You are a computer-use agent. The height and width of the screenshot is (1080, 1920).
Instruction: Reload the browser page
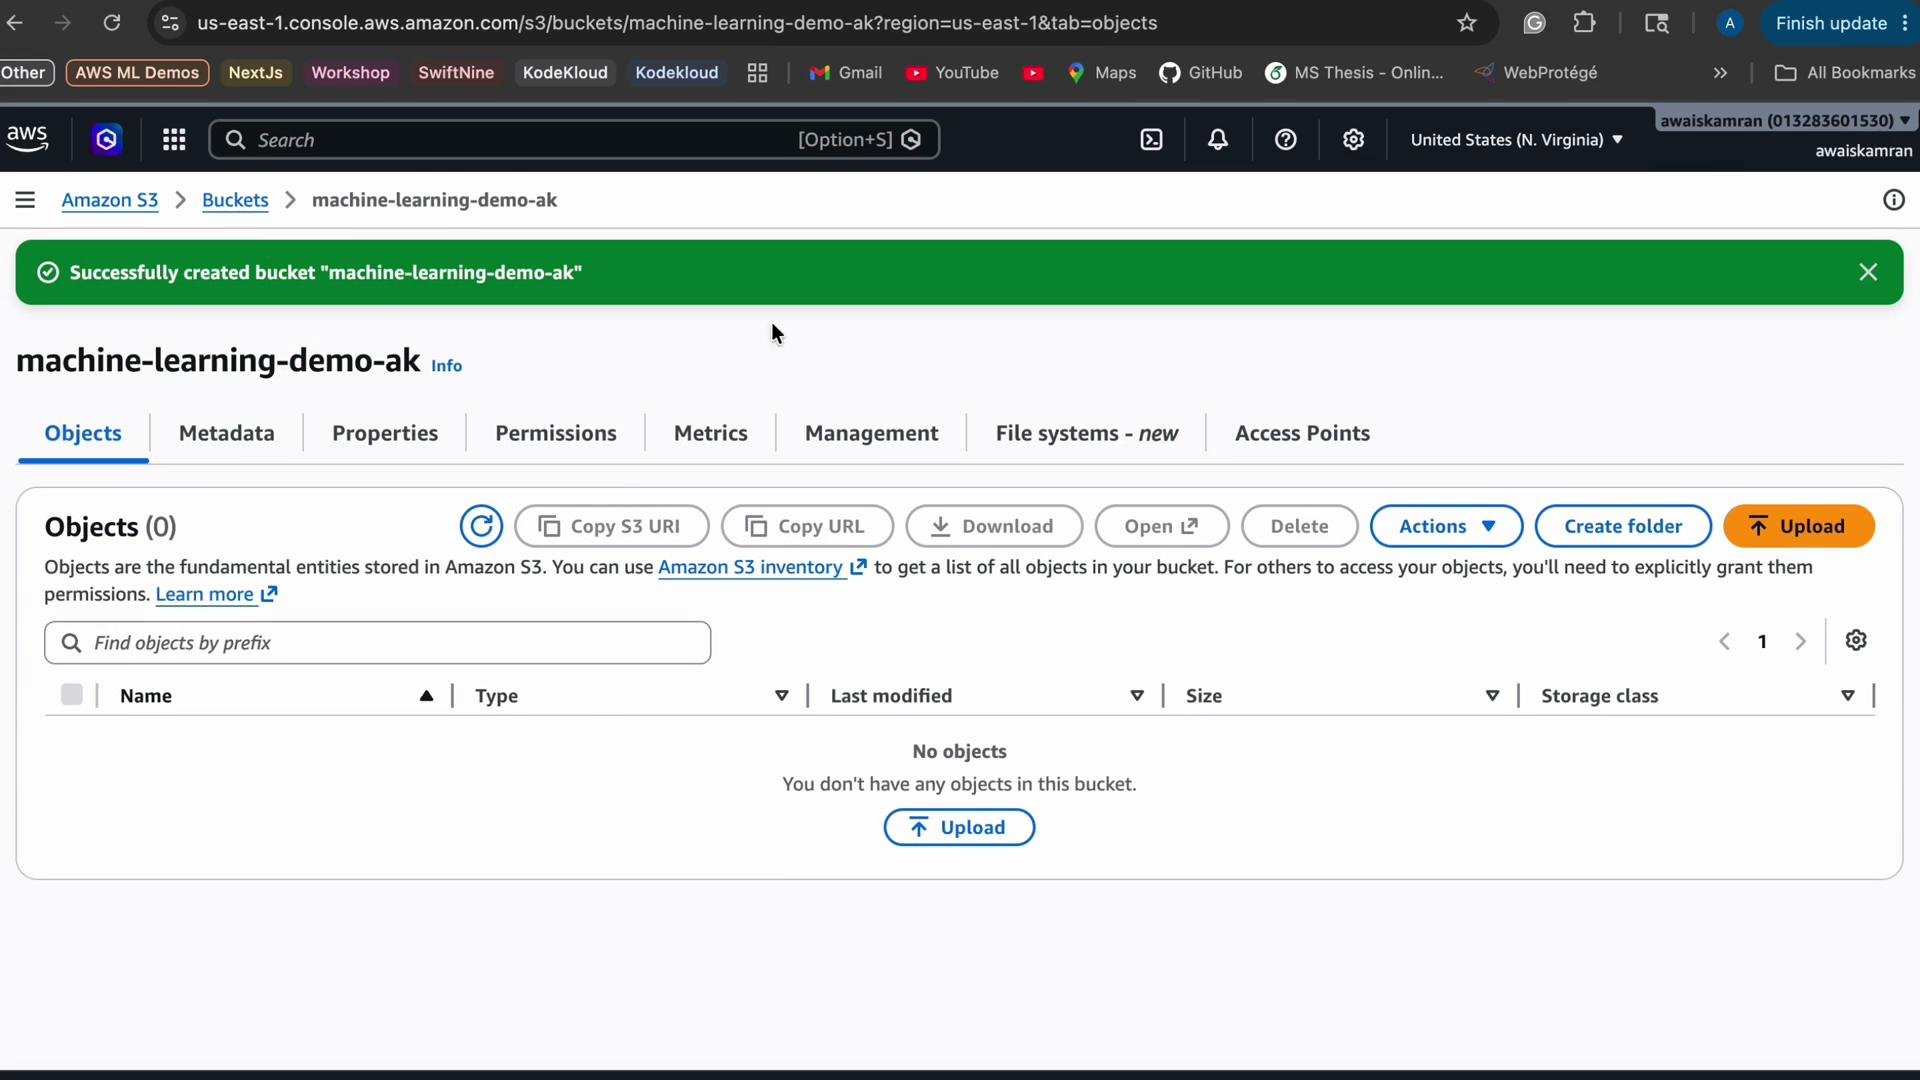(112, 22)
